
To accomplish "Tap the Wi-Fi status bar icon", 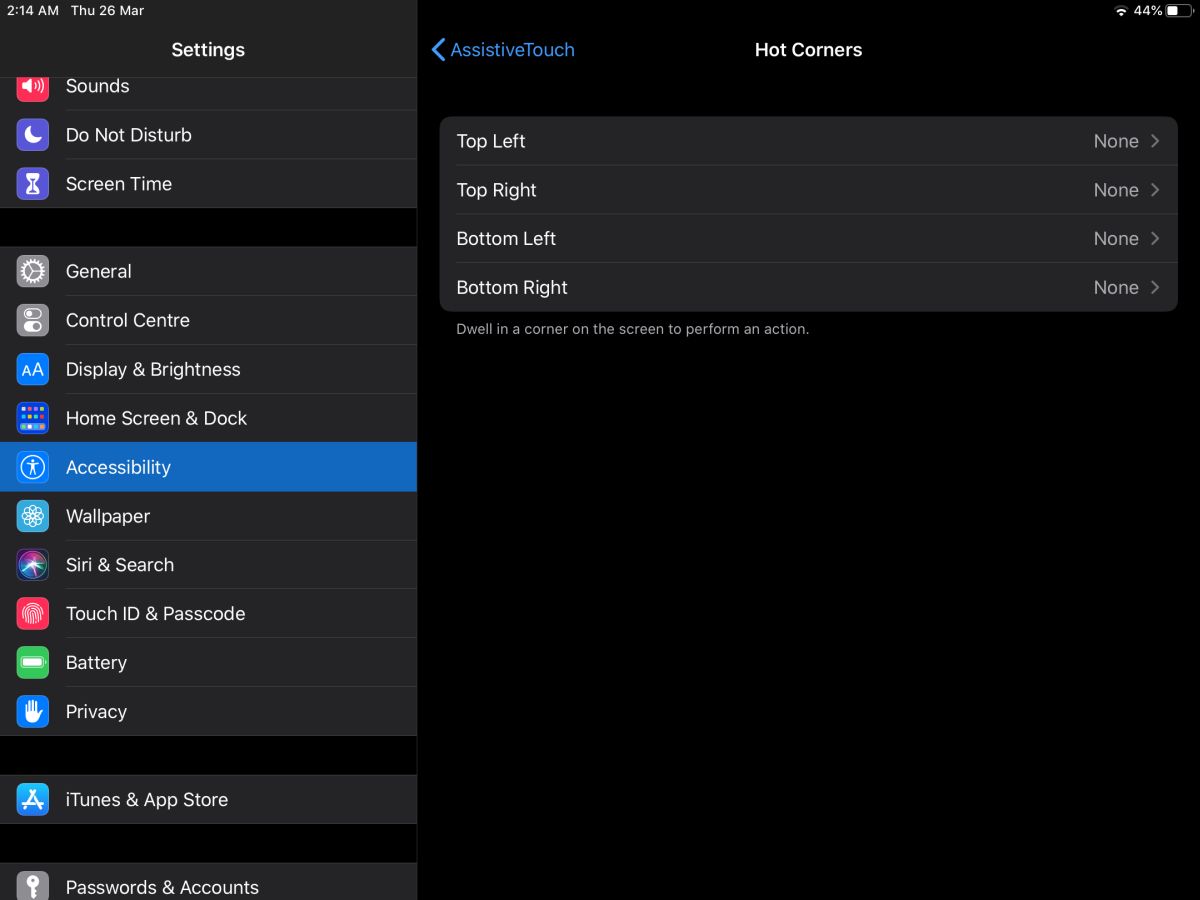I will pos(1121,11).
